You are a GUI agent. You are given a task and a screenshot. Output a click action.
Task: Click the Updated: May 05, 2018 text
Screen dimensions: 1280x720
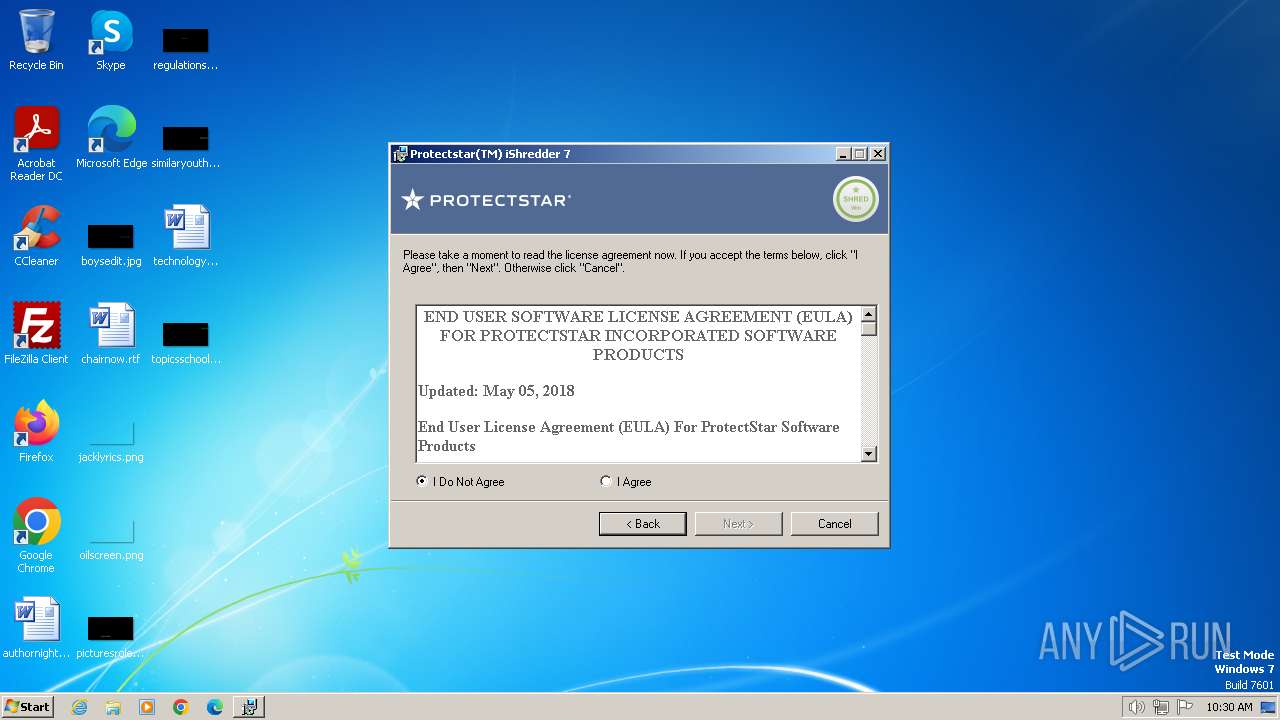click(x=496, y=391)
